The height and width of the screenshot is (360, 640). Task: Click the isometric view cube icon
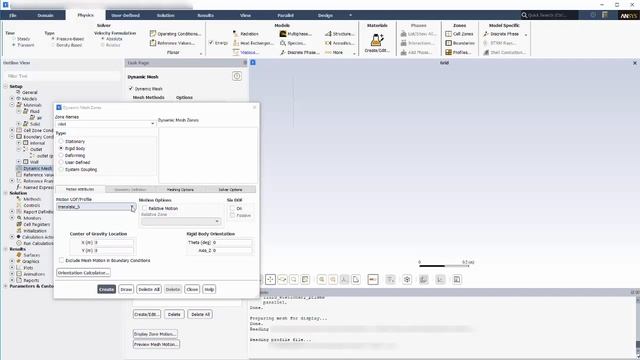(x=407, y=279)
